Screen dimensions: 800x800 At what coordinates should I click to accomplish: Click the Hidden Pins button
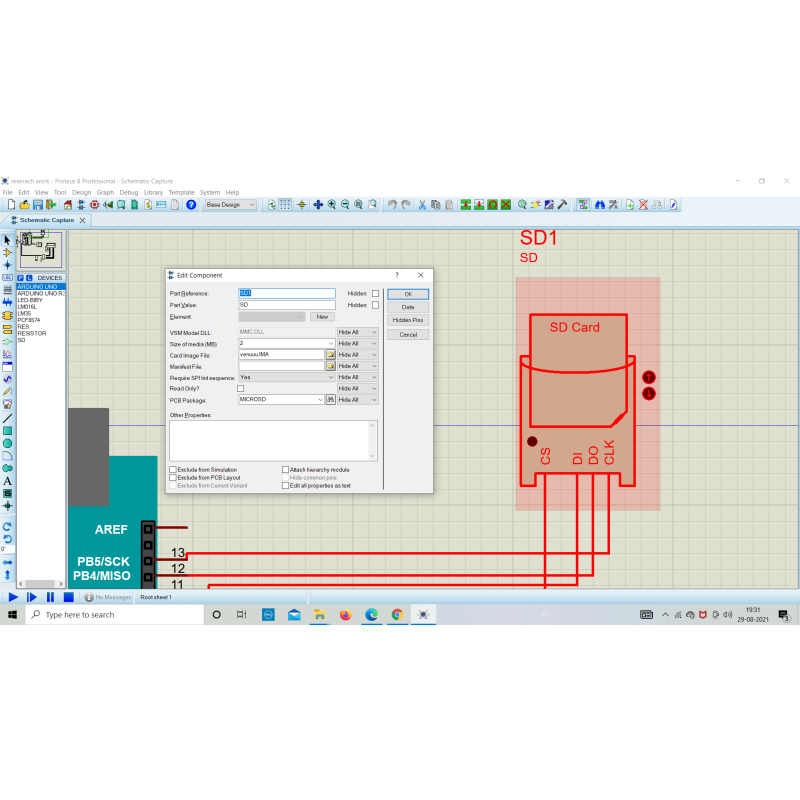pos(408,320)
